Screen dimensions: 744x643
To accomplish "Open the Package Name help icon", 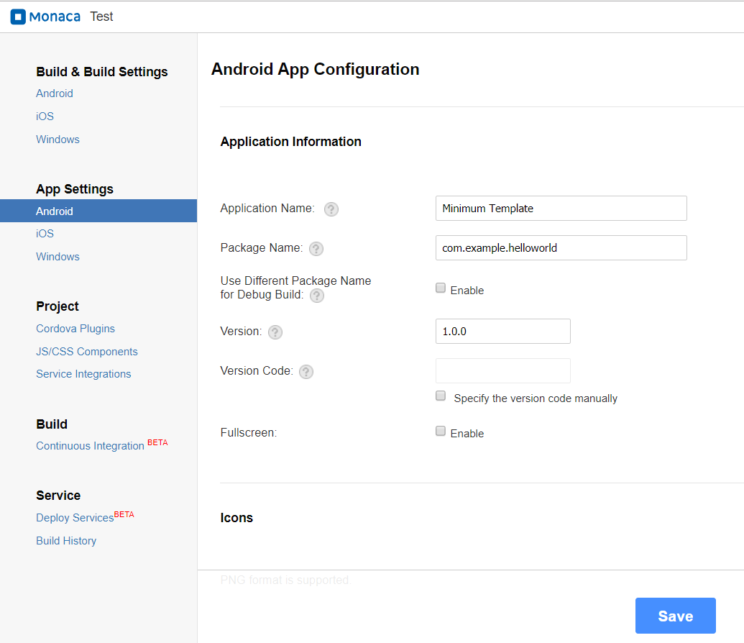I will tap(316, 249).
